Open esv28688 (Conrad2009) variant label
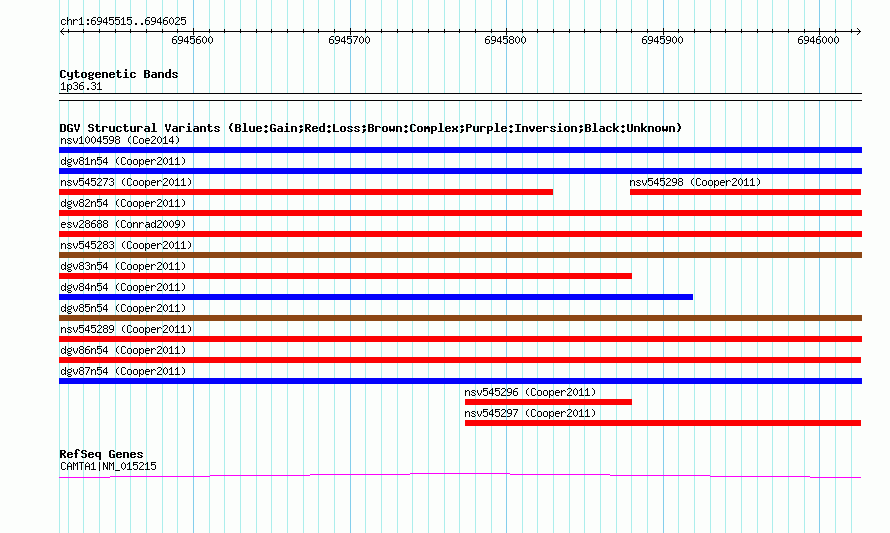This screenshot has width=890, height=533. [x=123, y=224]
